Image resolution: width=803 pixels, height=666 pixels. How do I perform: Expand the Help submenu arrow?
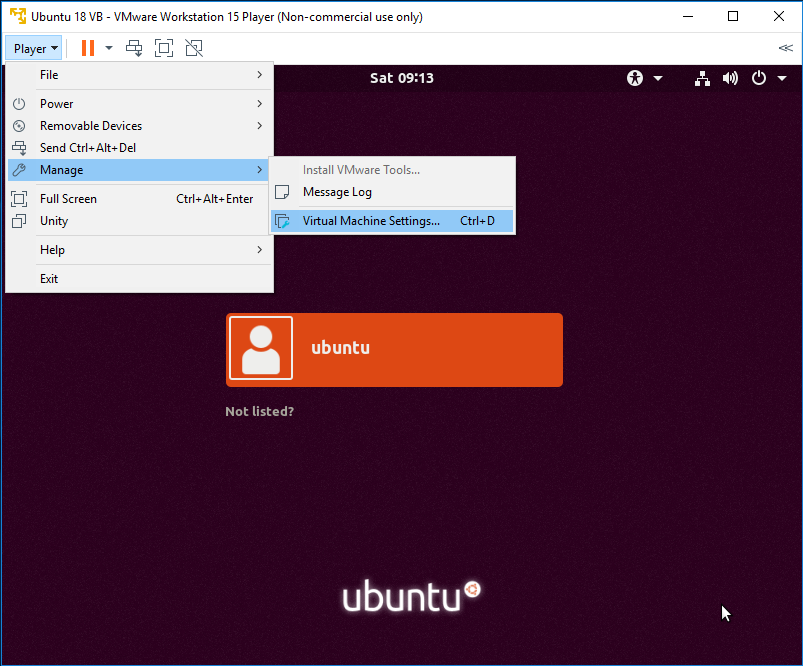point(260,249)
